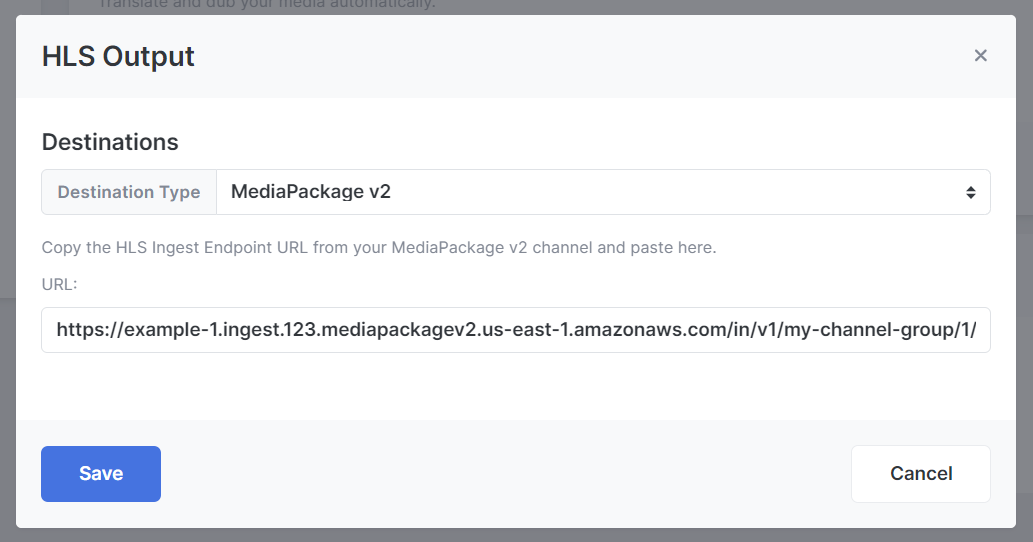Click the Destinations section heading
This screenshot has width=1033, height=542.
click(x=110, y=142)
